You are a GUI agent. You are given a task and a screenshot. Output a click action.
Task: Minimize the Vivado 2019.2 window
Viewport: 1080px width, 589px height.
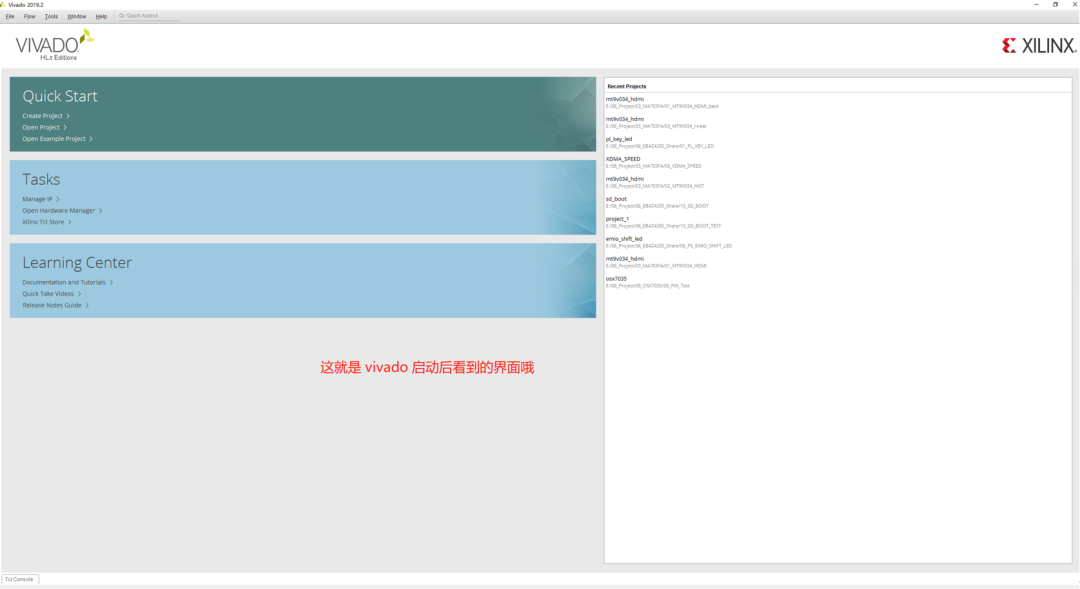tap(1036, 4)
